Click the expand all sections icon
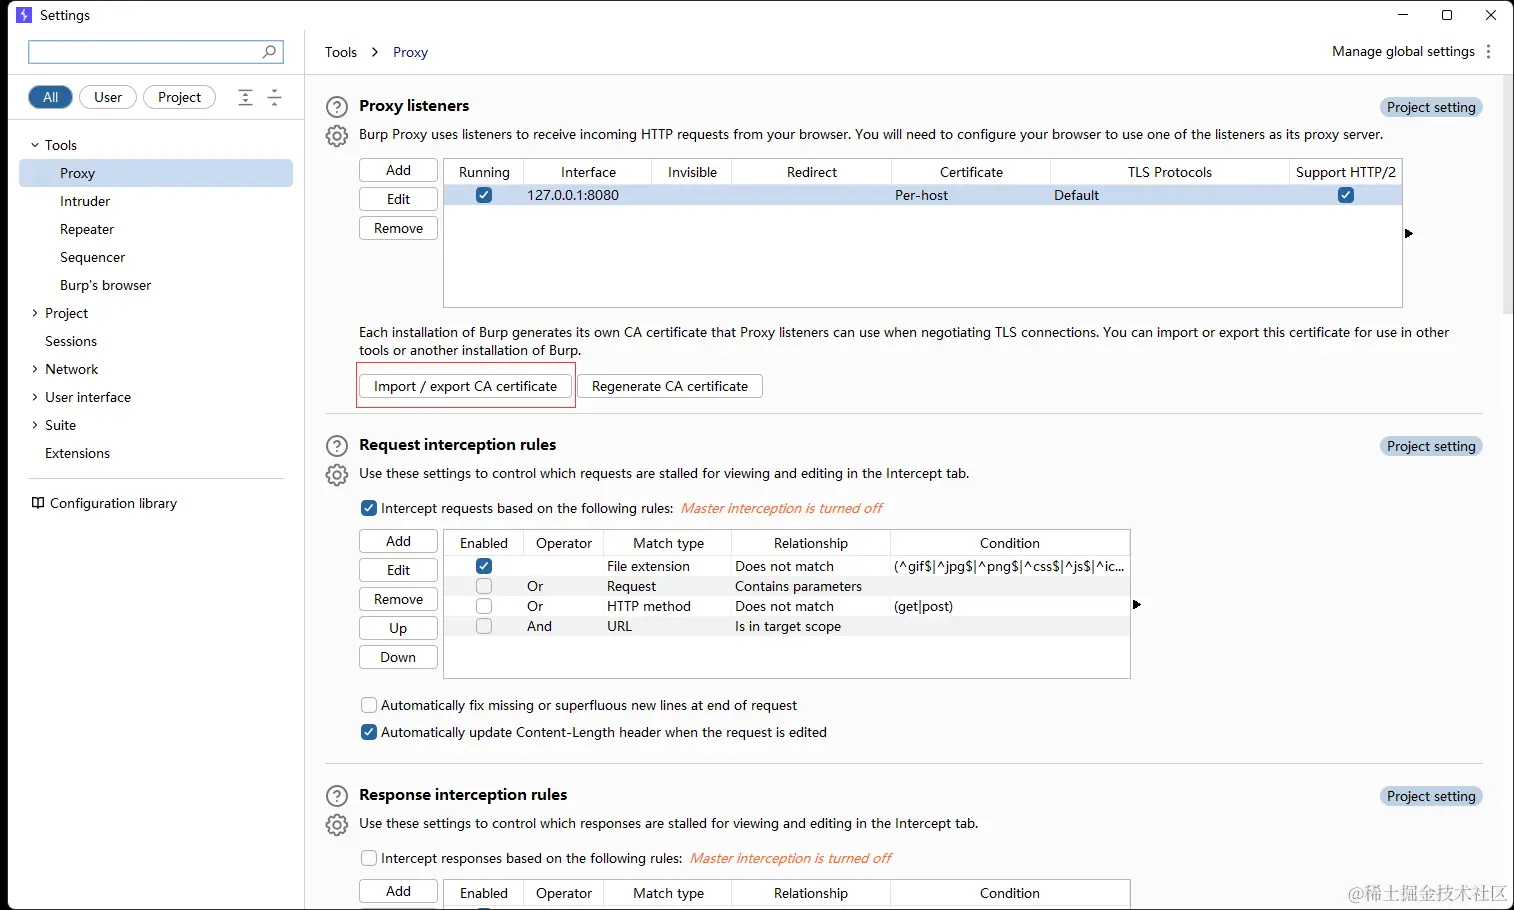The height and width of the screenshot is (910, 1514). coord(245,97)
